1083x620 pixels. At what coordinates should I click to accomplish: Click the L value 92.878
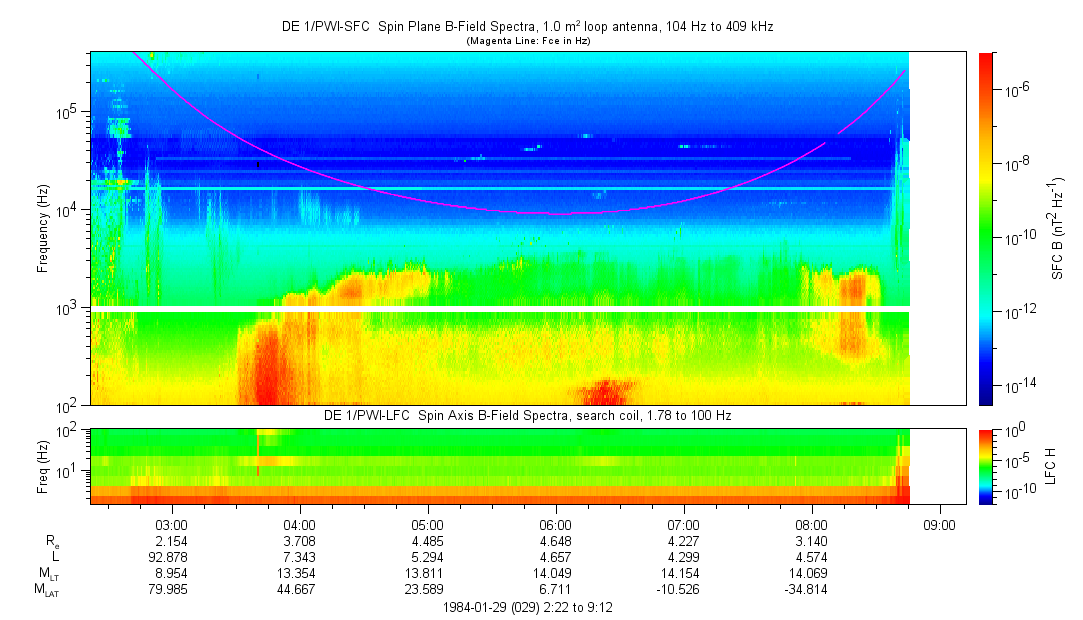point(168,557)
